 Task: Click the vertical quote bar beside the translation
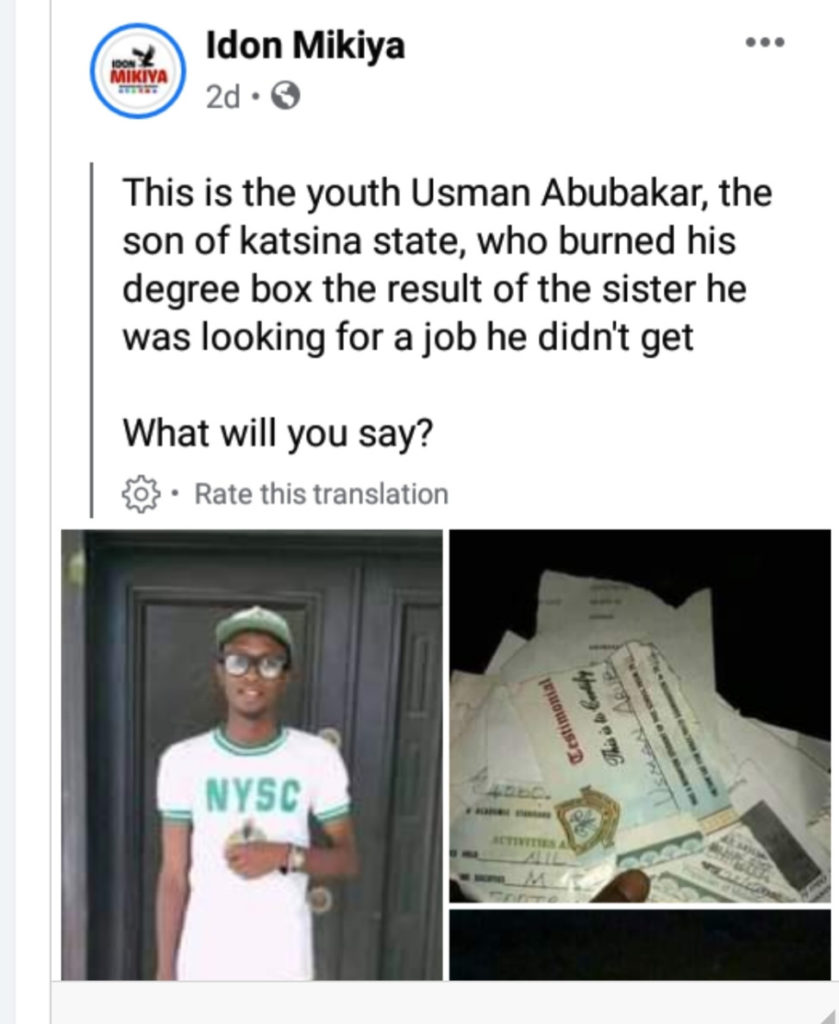tap(92, 340)
